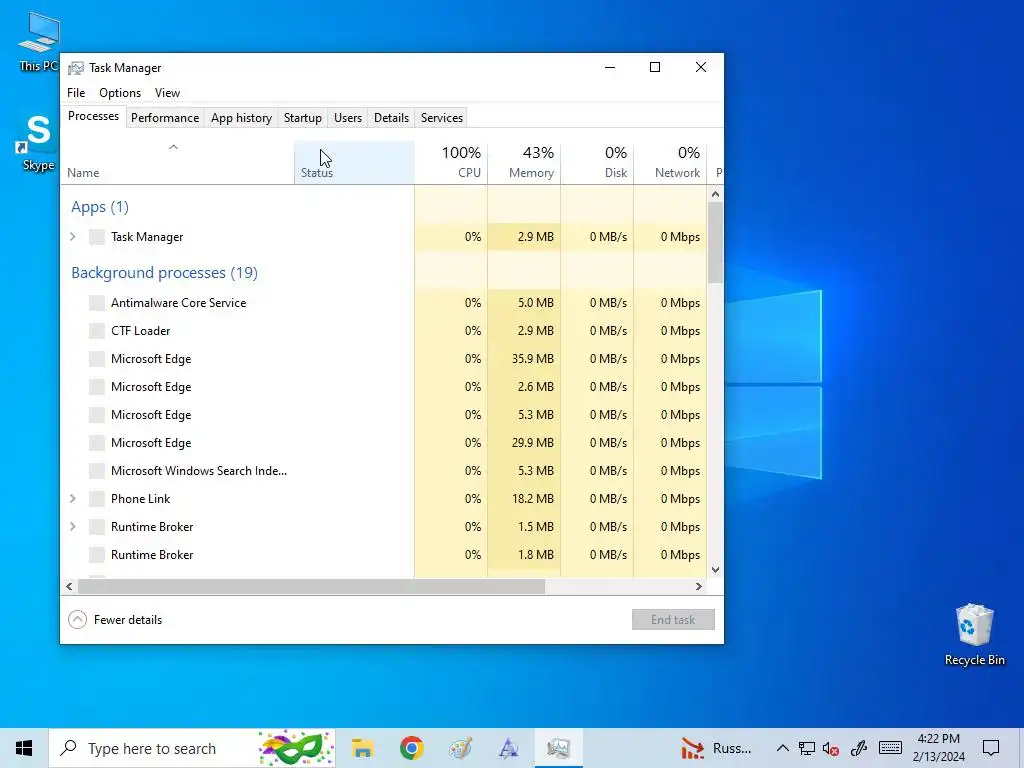This screenshot has width=1024, height=768.
Task: Sort by the CPU column header
Action: [451, 163]
